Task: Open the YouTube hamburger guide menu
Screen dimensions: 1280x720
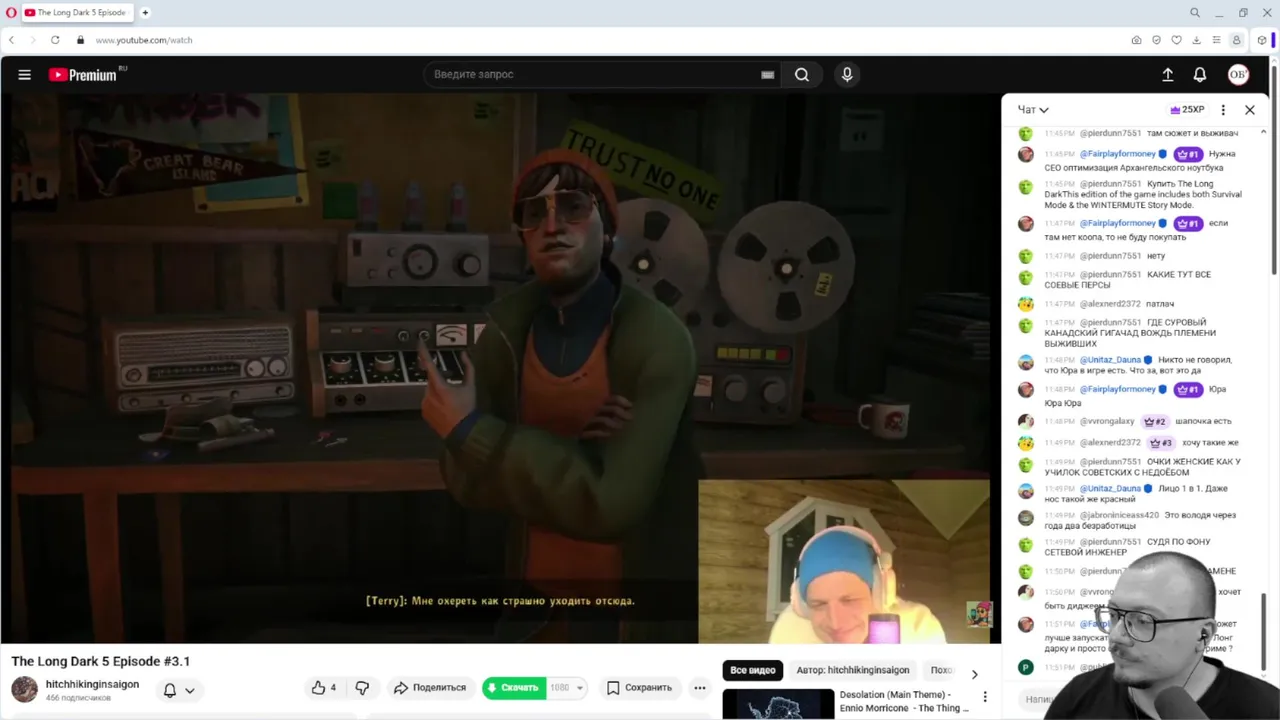Action: point(24,74)
